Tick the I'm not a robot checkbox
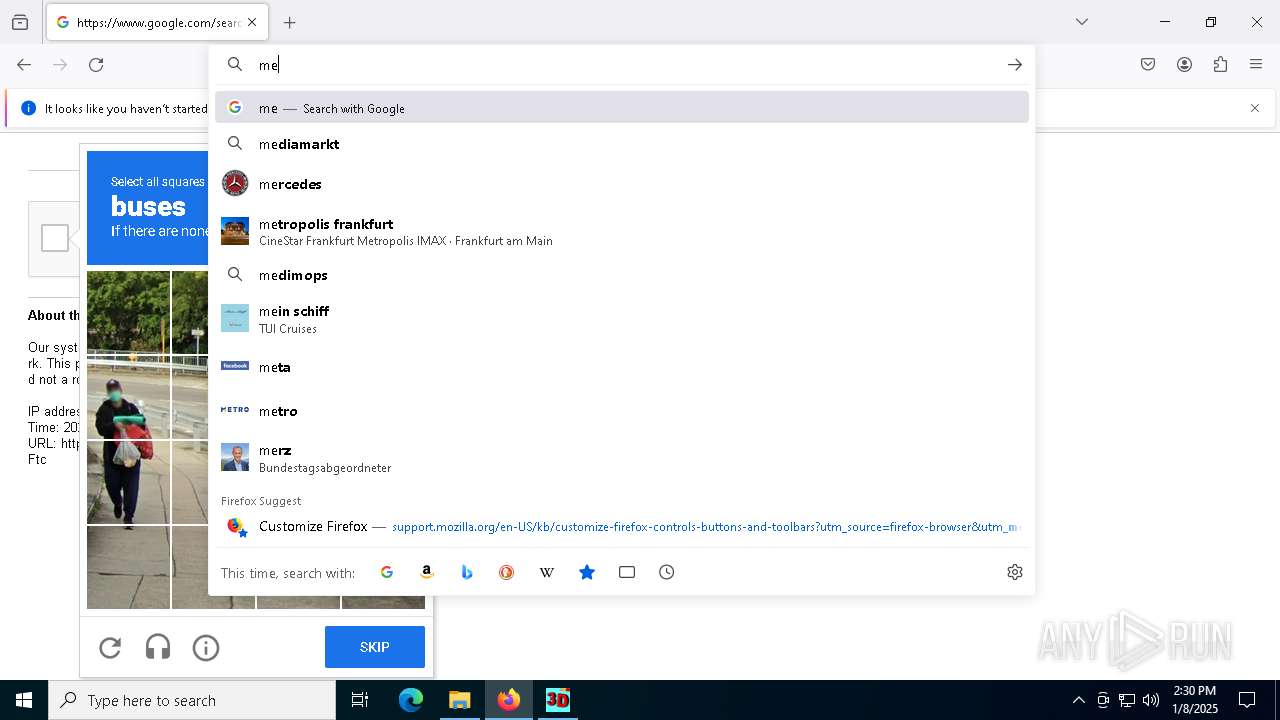The width and height of the screenshot is (1280, 720). [x=55, y=238]
